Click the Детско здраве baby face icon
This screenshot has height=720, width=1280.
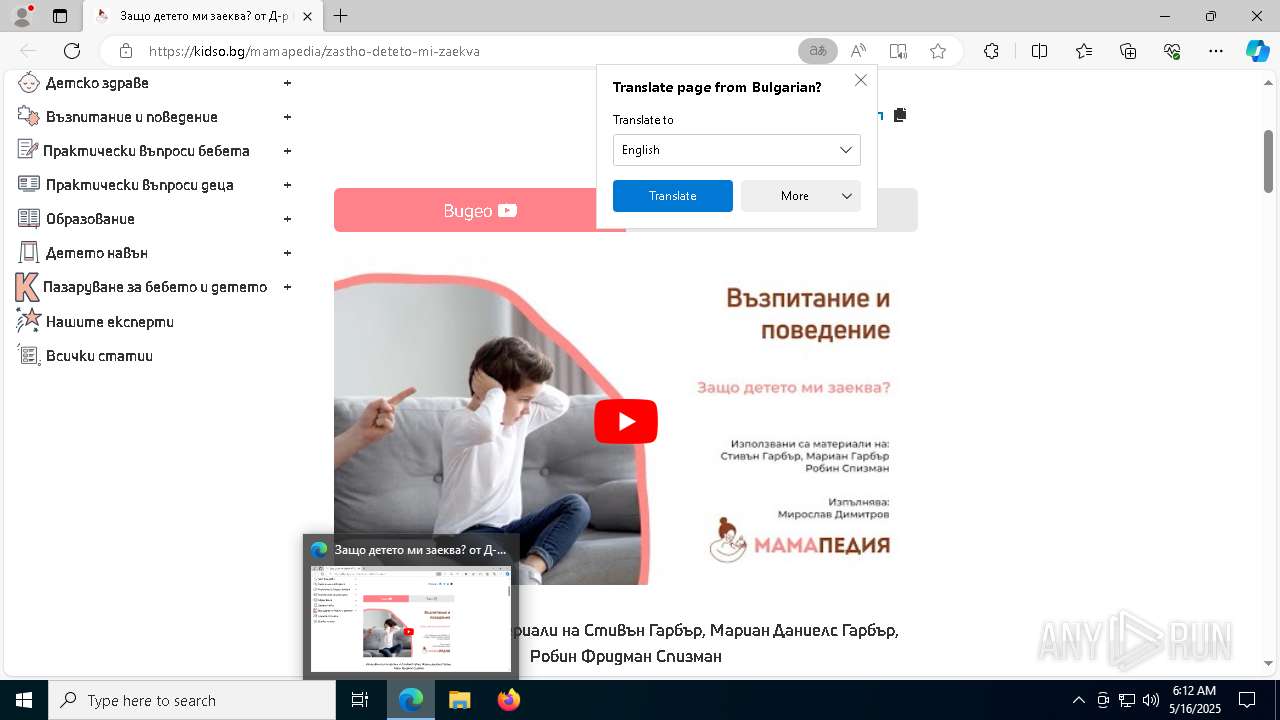(x=29, y=83)
